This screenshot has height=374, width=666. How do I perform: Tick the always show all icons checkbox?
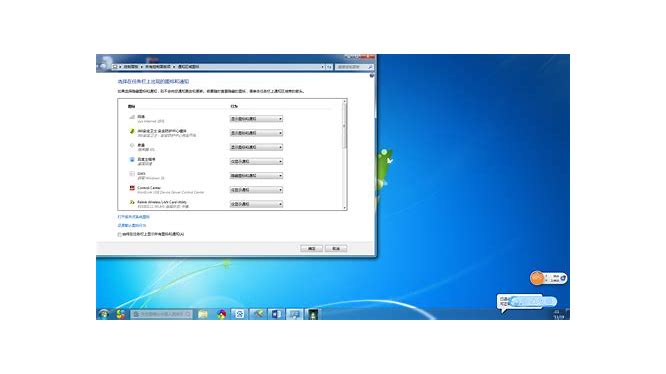tap(119, 234)
